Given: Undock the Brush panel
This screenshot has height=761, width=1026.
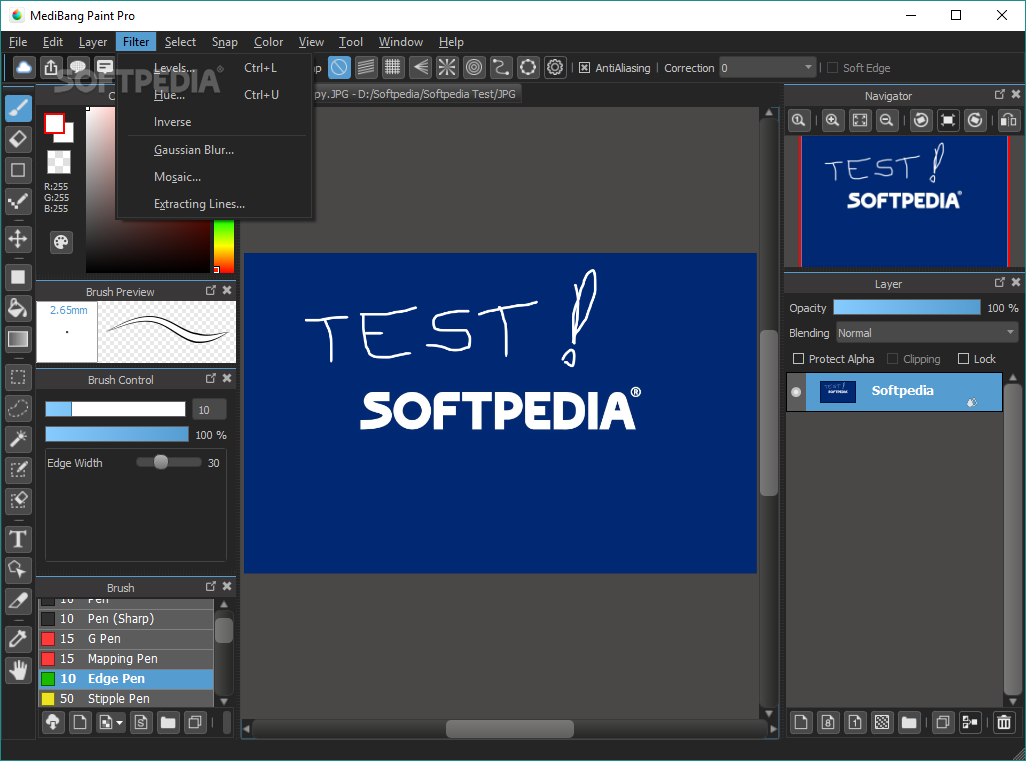Looking at the screenshot, I should [211, 586].
